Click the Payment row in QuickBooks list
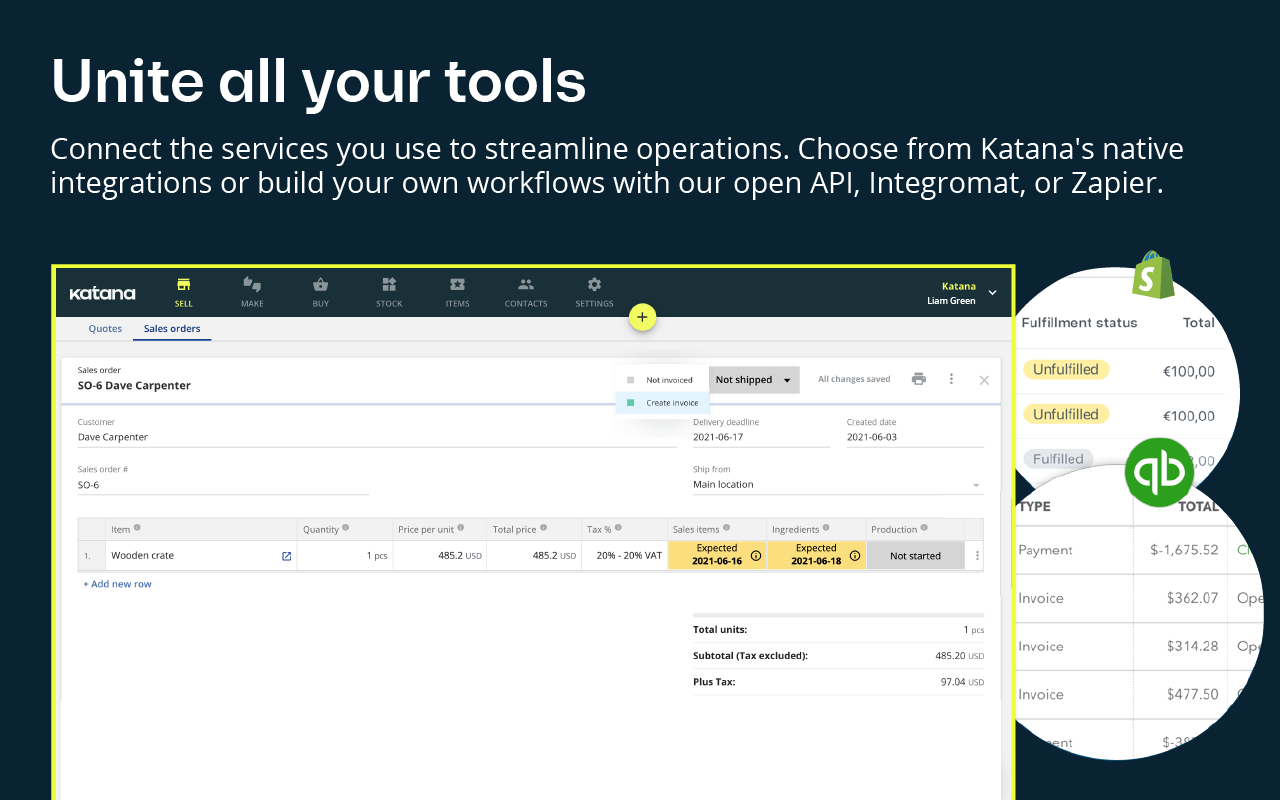Viewport: 1280px width, 800px height. coord(1140,550)
